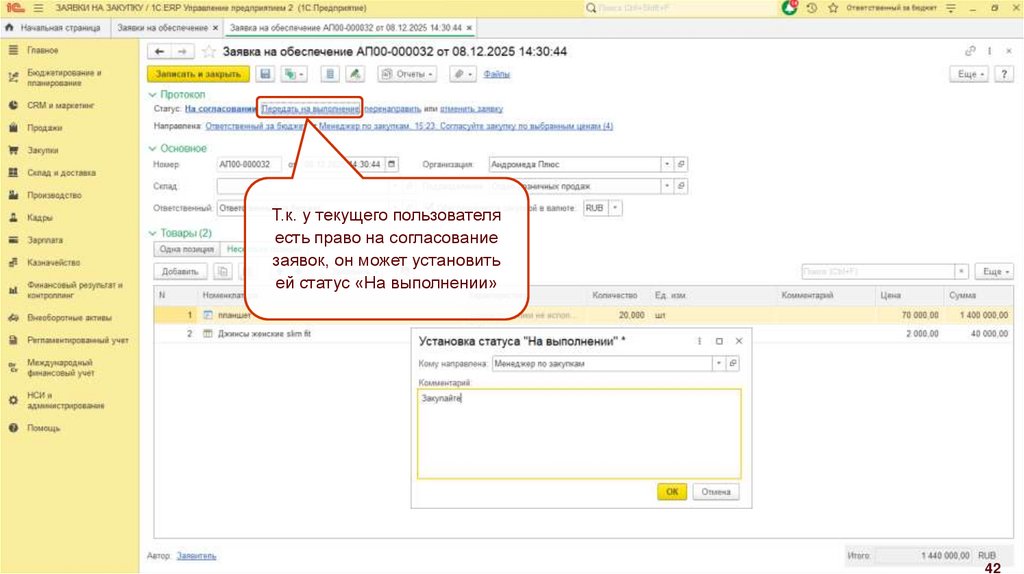Open service settings icon beside user name
This screenshot has height=574, width=1024.
tap(951, 8)
